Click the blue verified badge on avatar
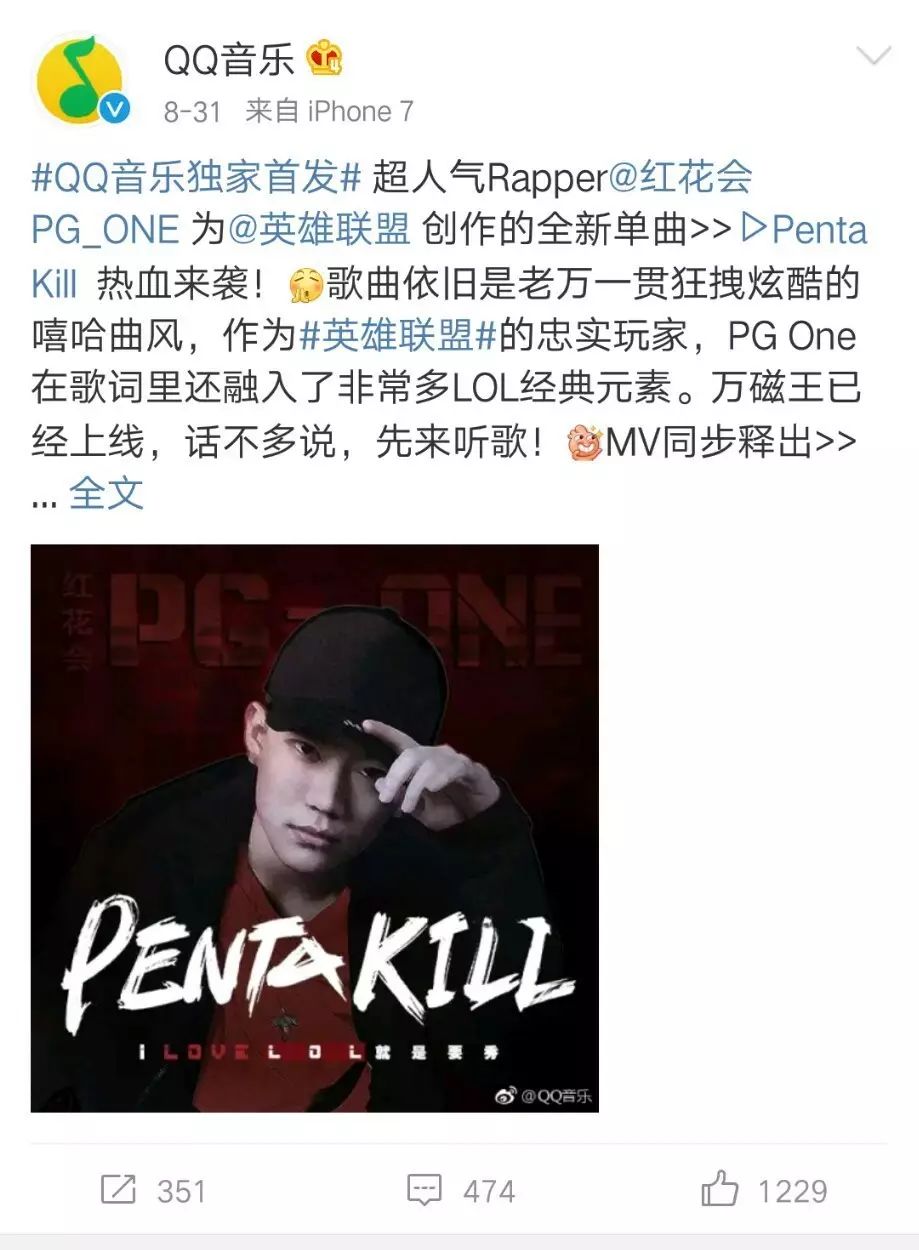Viewport: 919px width, 1250px height. point(116,109)
